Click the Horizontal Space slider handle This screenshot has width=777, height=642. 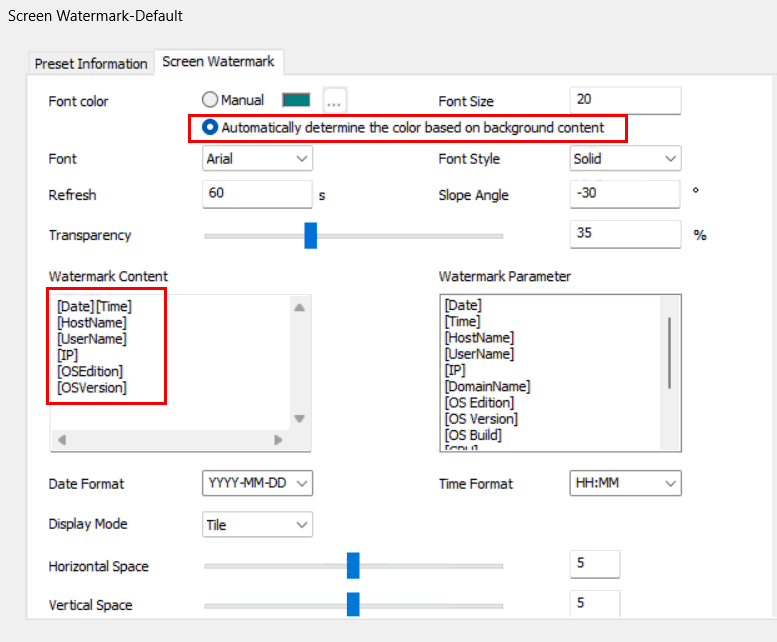[353, 566]
